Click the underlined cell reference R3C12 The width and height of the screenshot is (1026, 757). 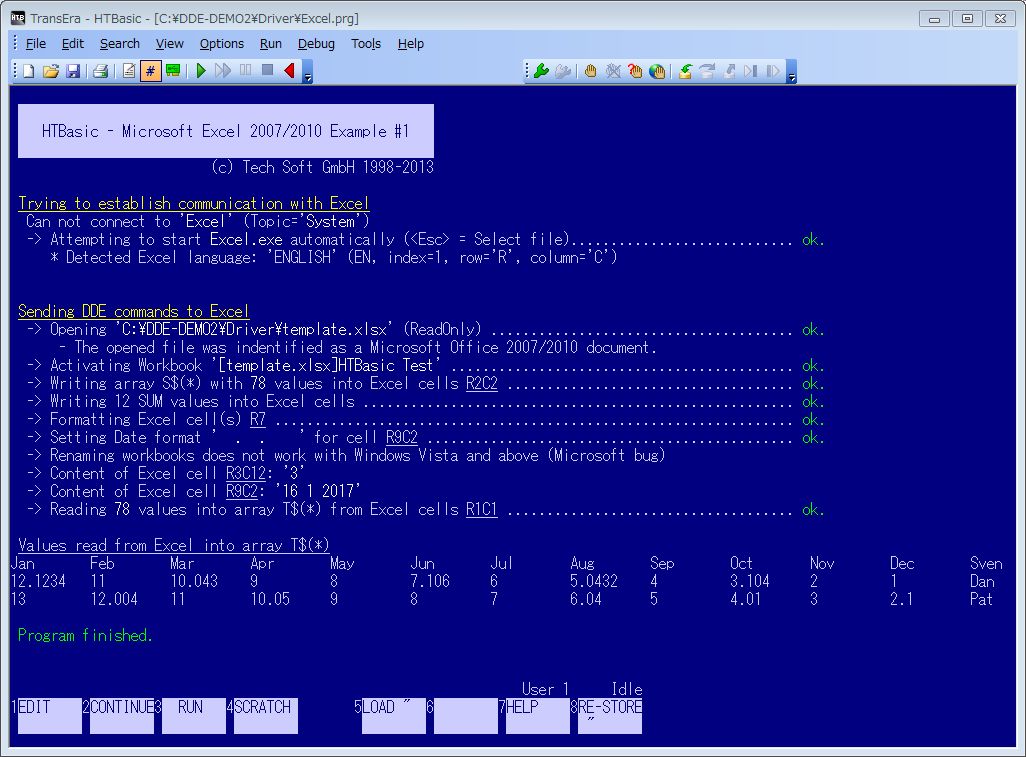click(x=246, y=473)
